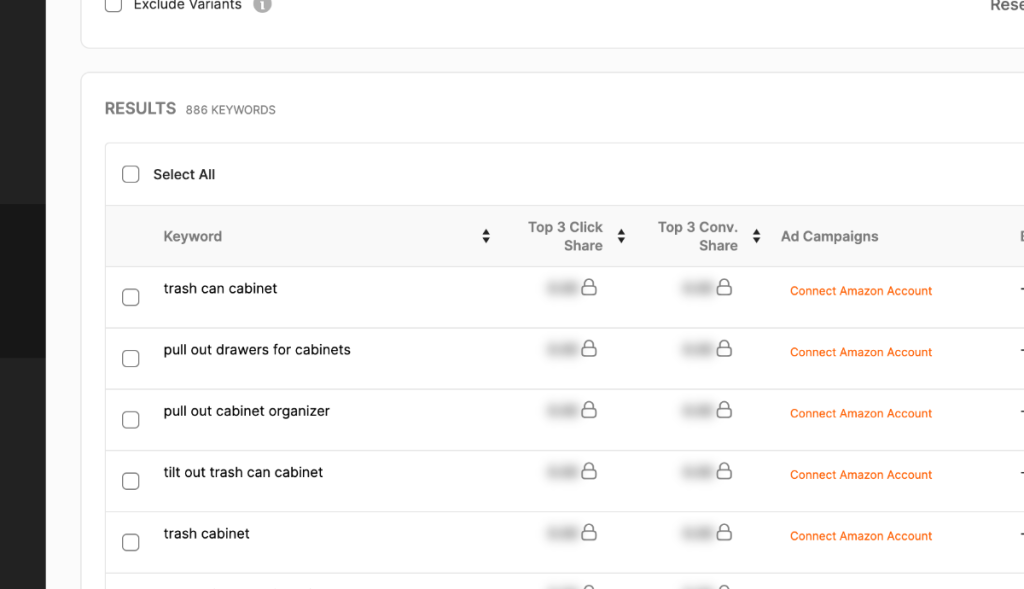
Task: Click conv-share lock for trash cabinet row
Action: coord(724,532)
